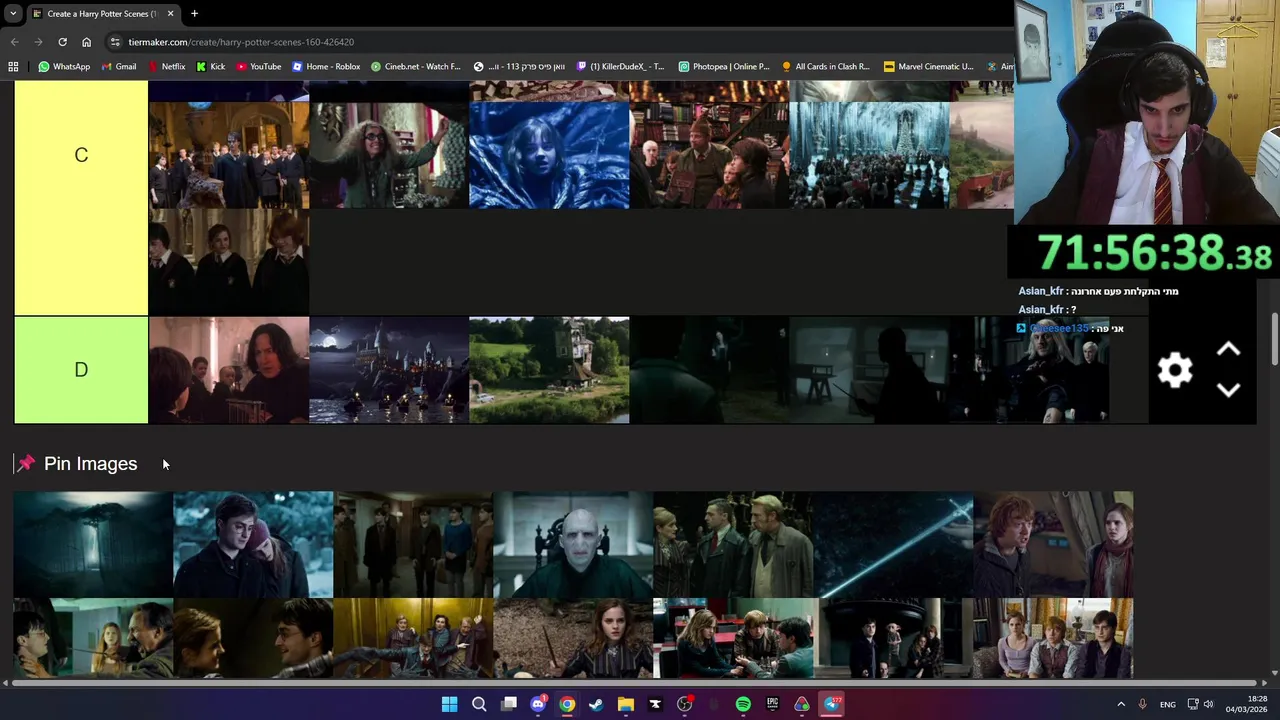The image size is (1280, 720).
Task: Open File Explorer from the taskbar
Action: pyautogui.click(x=626, y=704)
